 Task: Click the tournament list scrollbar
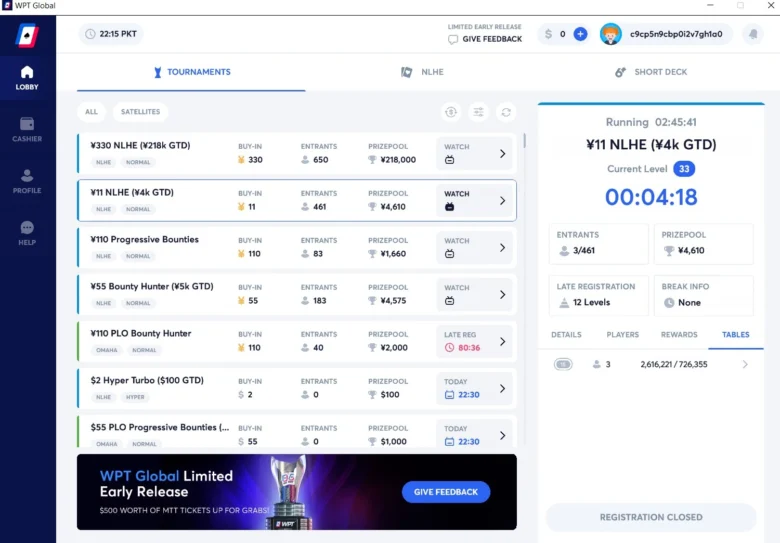click(524, 141)
